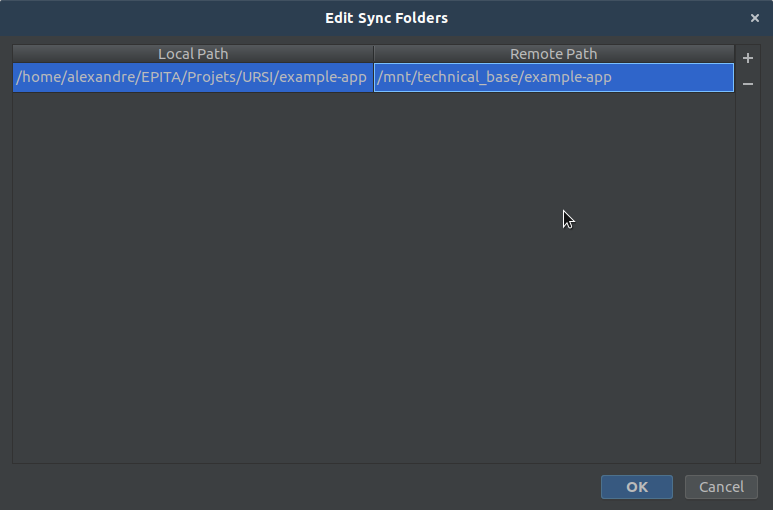
Task: Click the empty table area below the mapping row
Action: (x=374, y=276)
